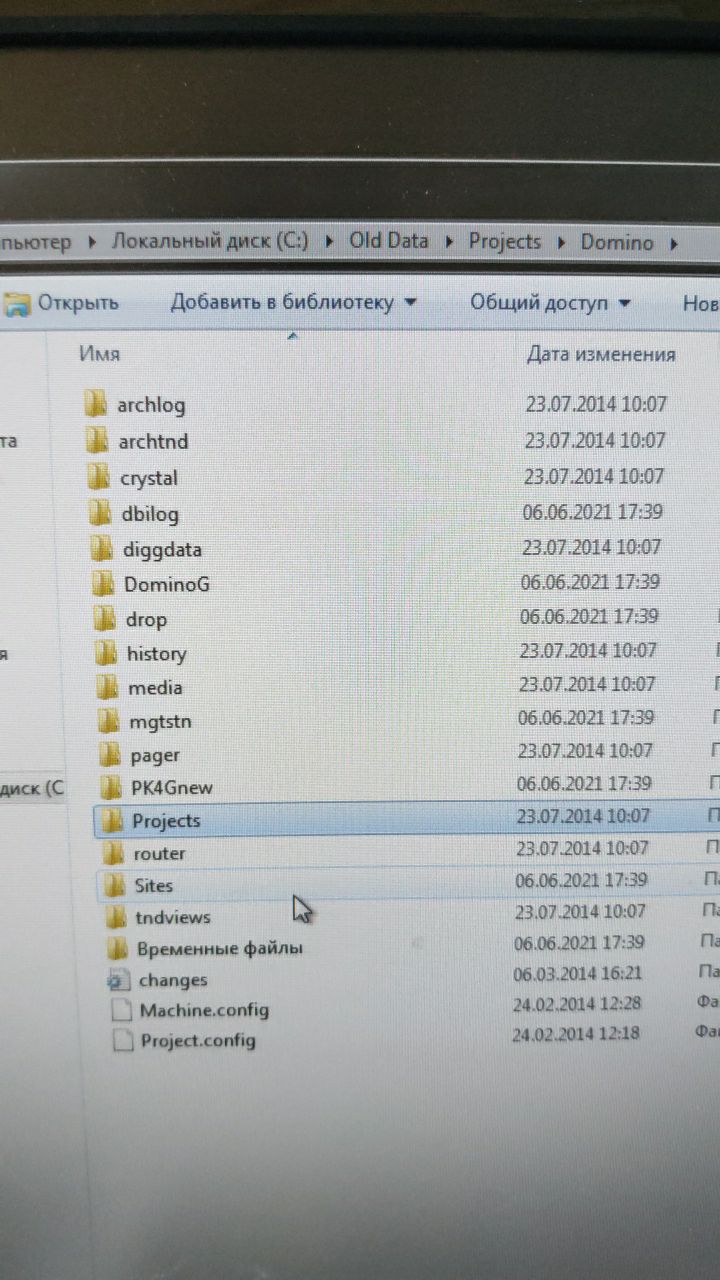Select the dbilog folder name
720x1280 pixels.
click(x=150, y=514)
